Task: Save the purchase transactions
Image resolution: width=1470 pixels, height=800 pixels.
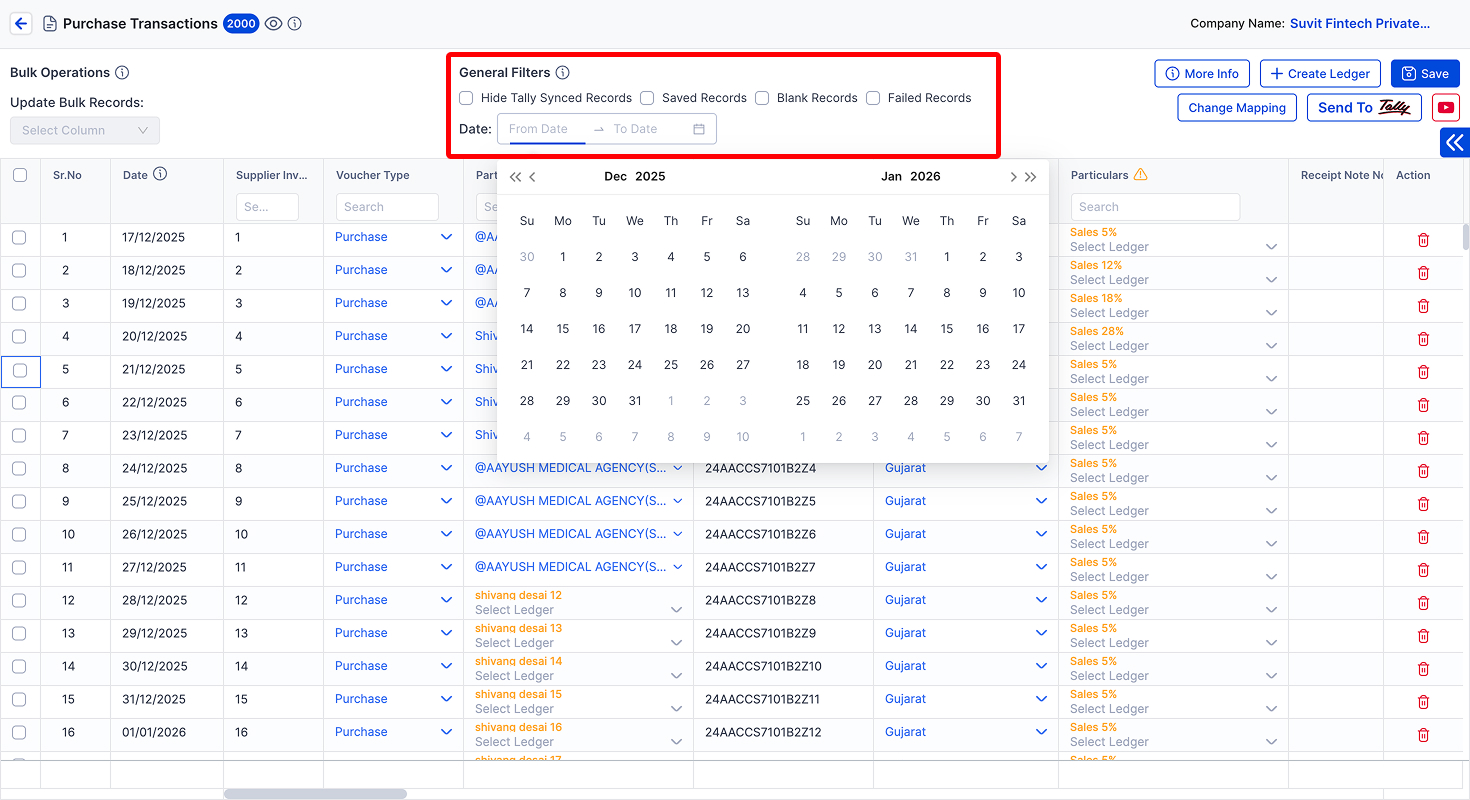Action: [1425, 73]
